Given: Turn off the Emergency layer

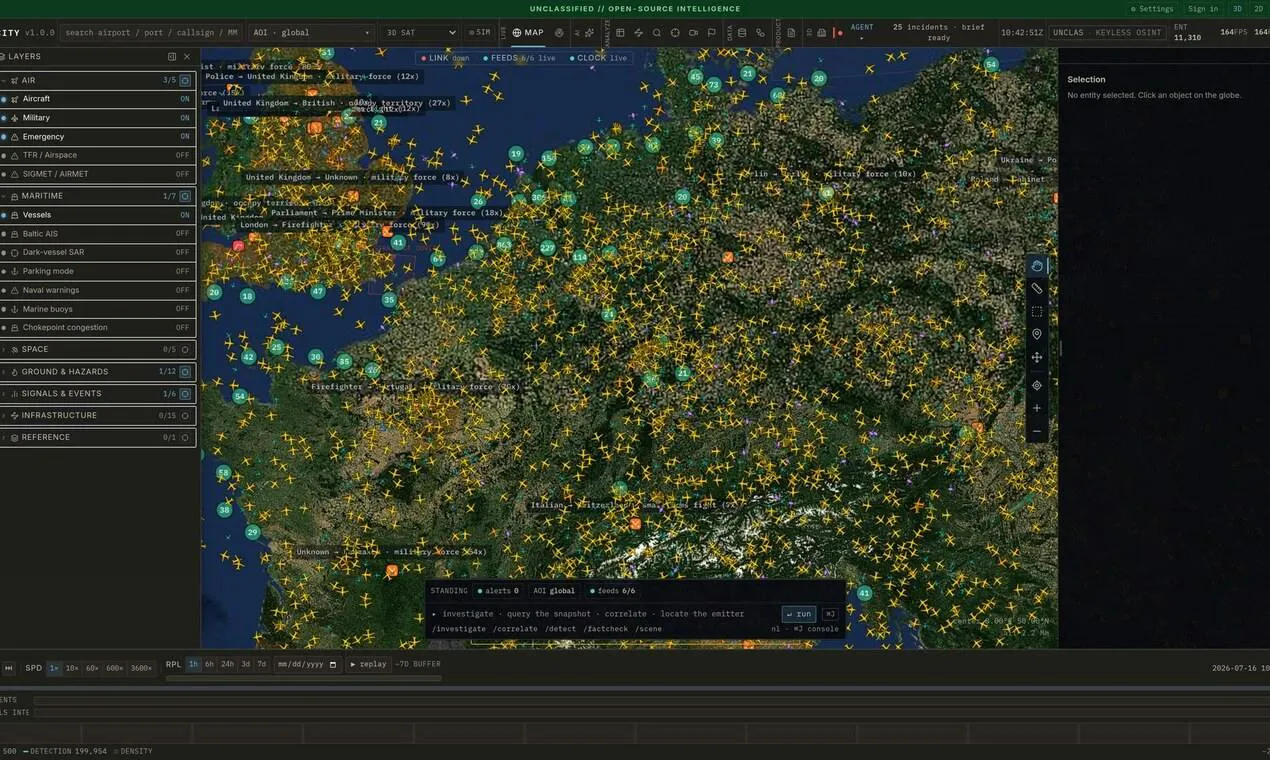Looking at the screenshot, I should click(97, 137).
